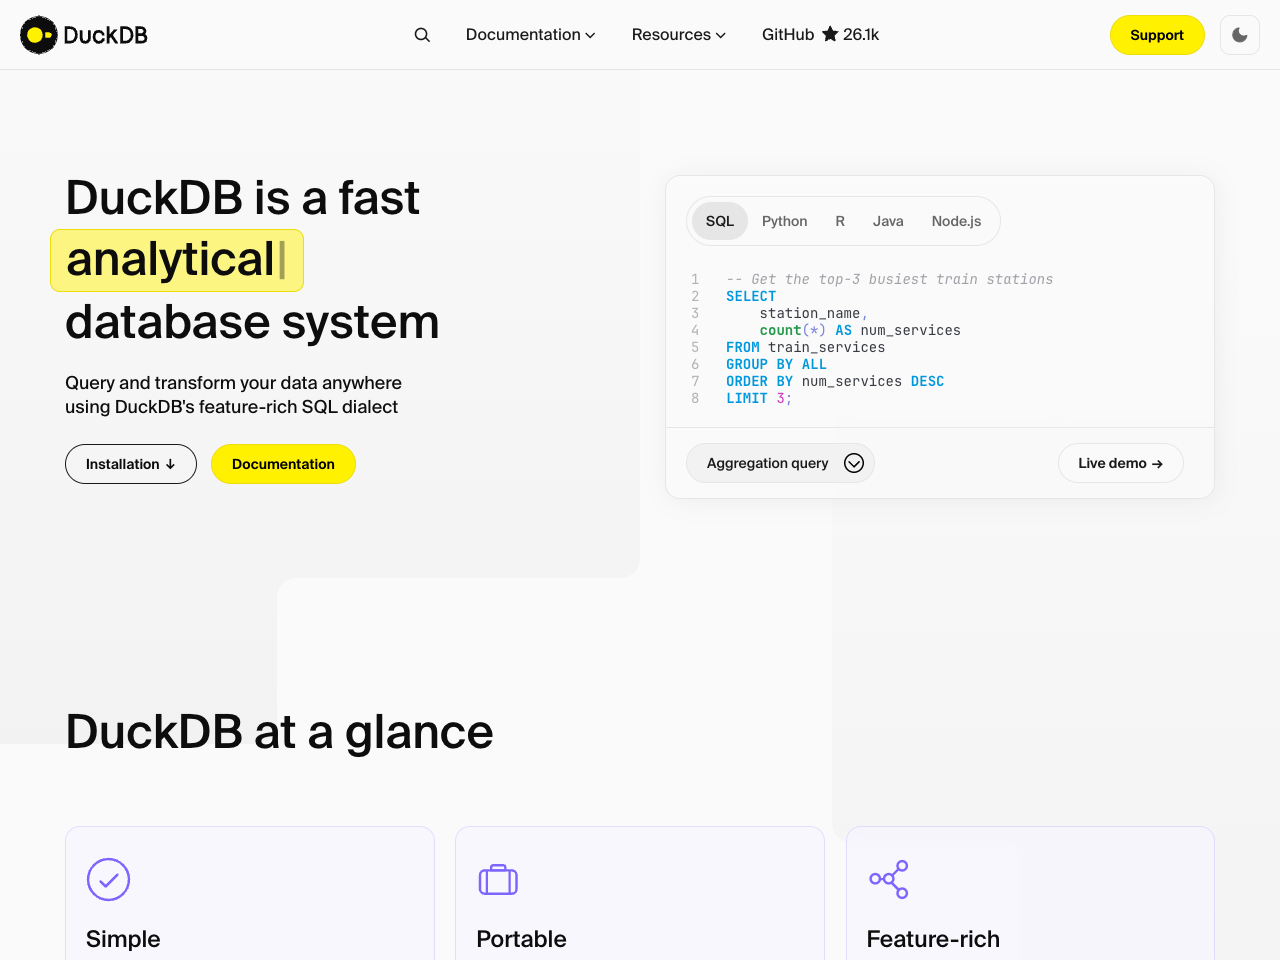The height and width of the screenshot is (960, 1280).
Task: Toggle dark mode with moon icon
Action: tap(1240, 35)
